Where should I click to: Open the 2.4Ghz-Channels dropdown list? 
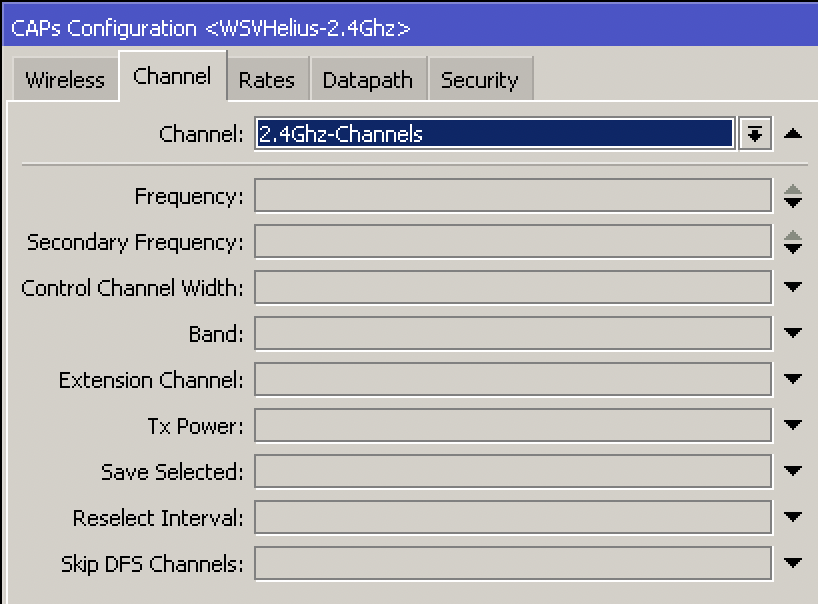coord(754,132)
